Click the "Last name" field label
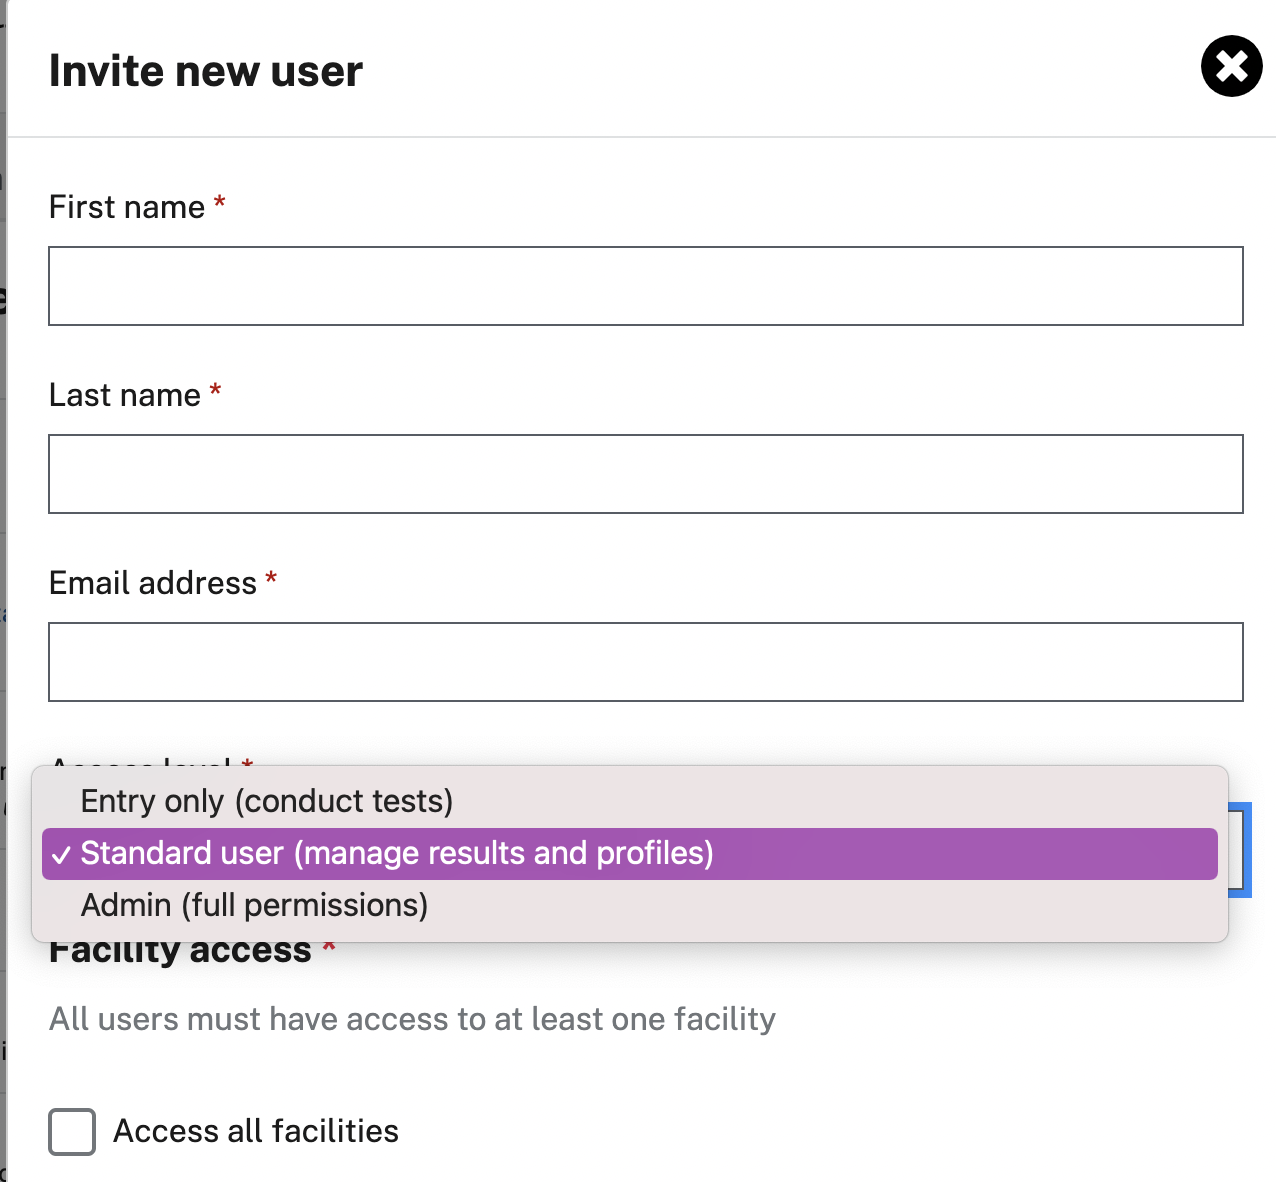Viewport: 1276px width, 1182px height. [126, 395]
